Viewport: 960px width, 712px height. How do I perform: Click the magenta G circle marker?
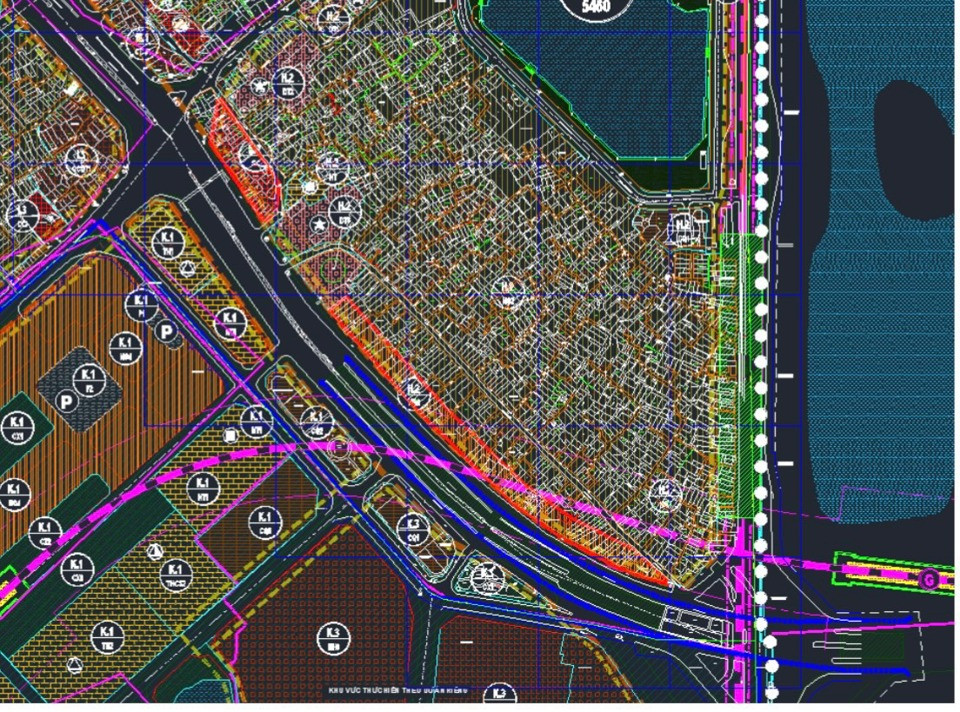[929, 579]
